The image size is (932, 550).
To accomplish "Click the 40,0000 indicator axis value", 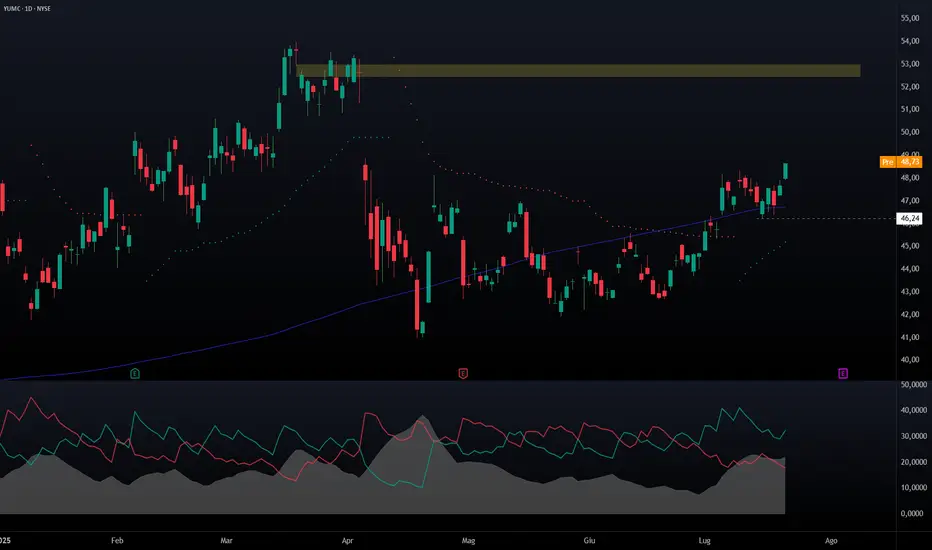I will pos(914,410).
